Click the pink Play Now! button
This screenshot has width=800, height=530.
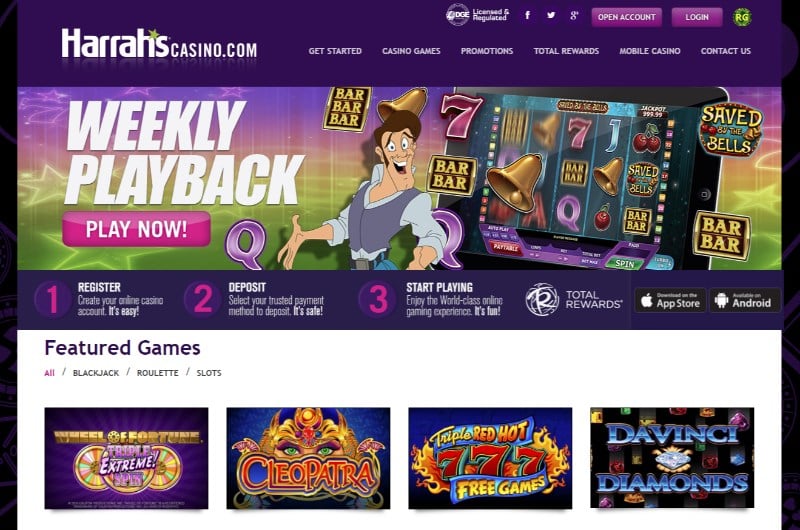click(136, 229)
